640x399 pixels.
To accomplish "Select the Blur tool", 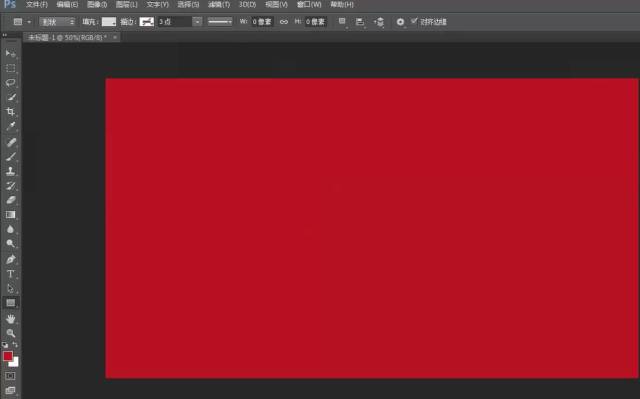I will [x=11, y=229].
